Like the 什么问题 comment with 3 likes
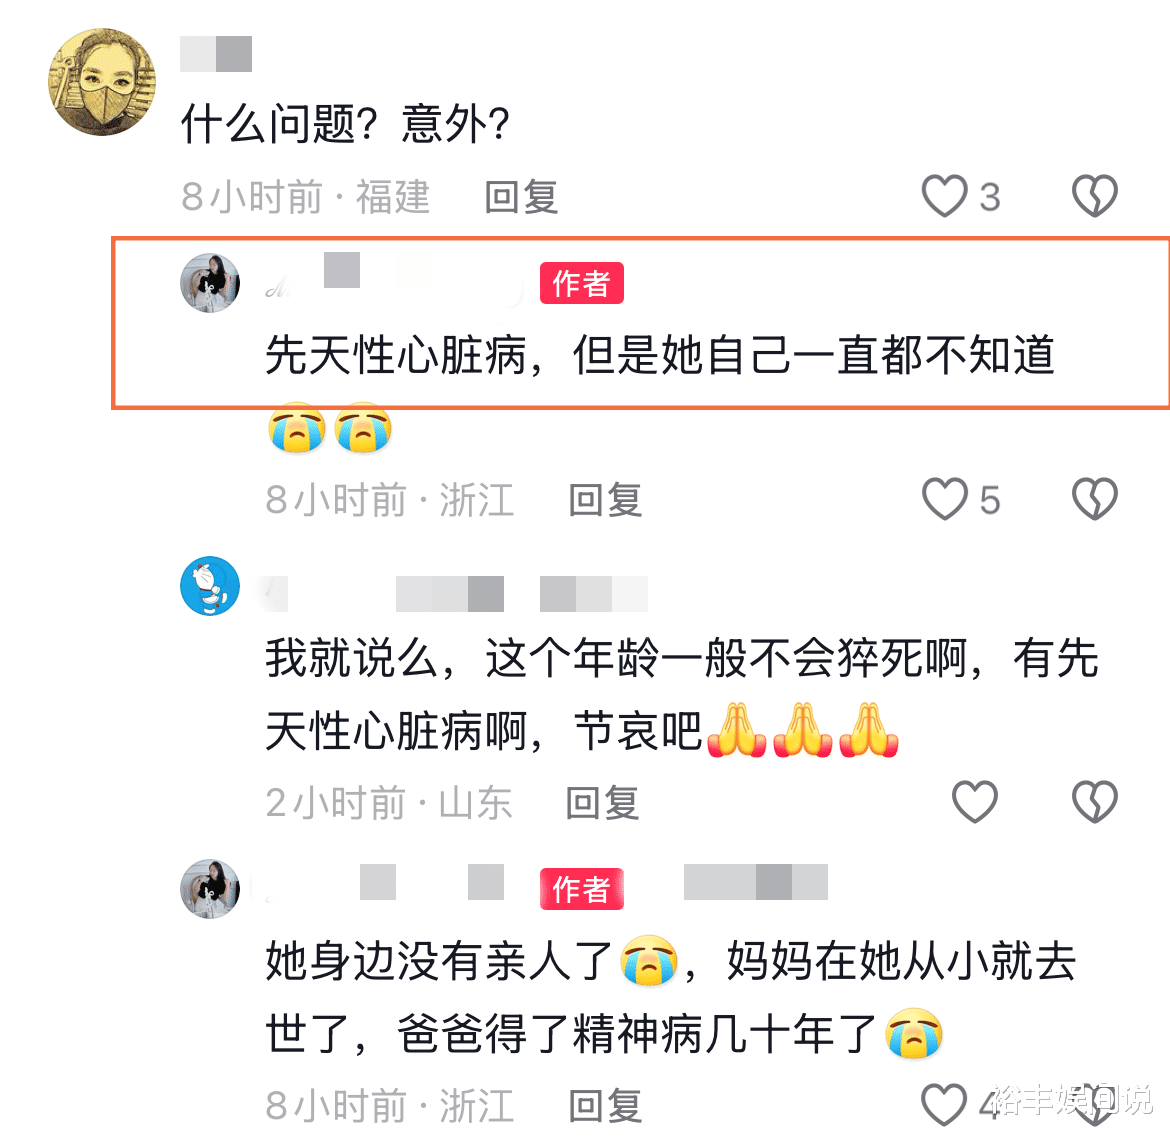Image resolution: width=1170 pixels, height=1137 pixels. 945,196
